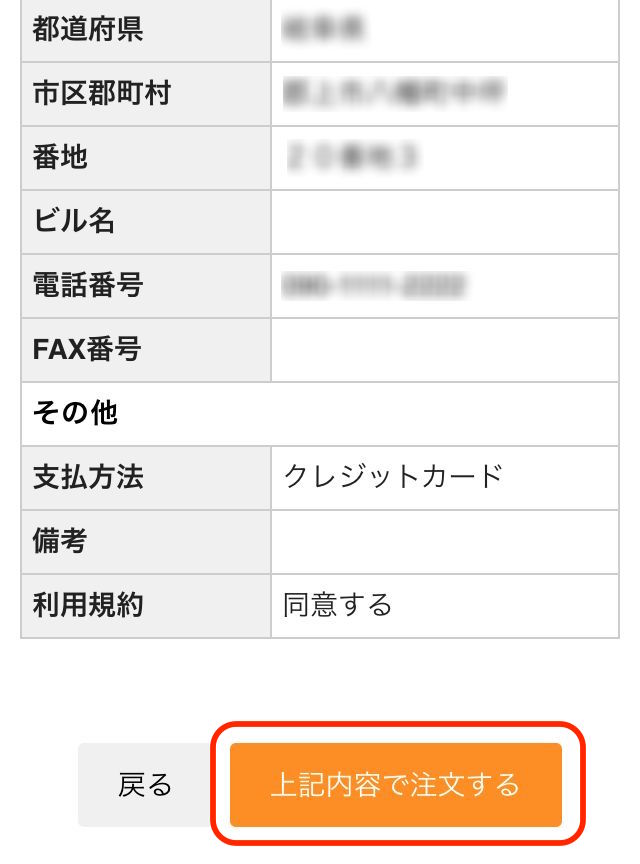640x864 pixels.
Task: Select the クレジットカード payment value
Action: pyautogui.click(x=393, y=477)
